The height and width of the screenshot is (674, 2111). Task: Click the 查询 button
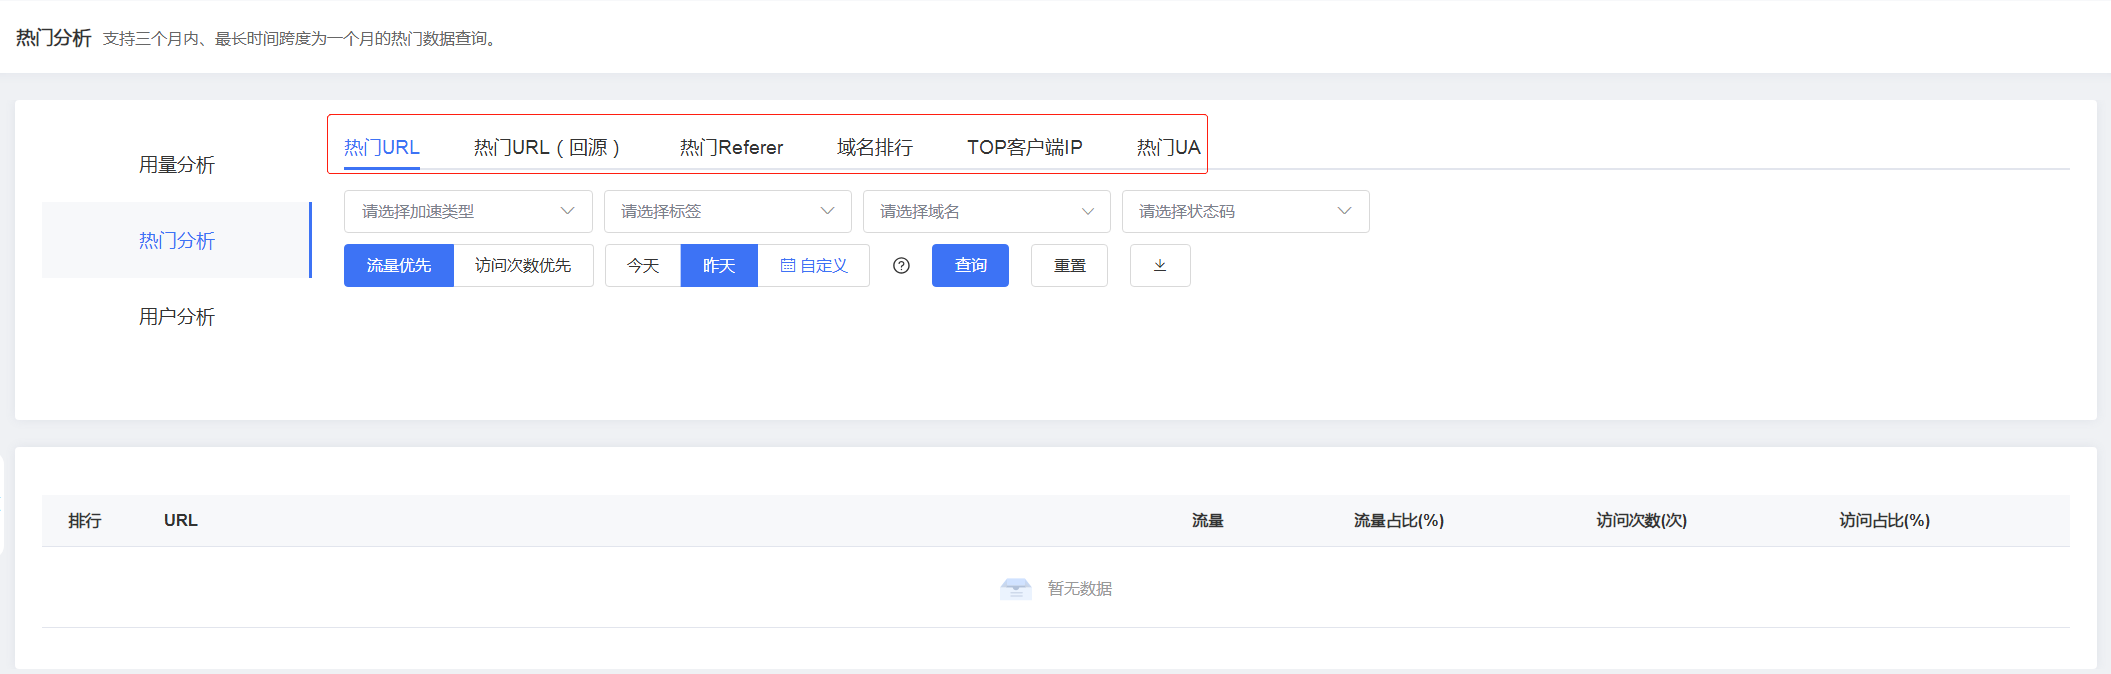pos(970,266)
